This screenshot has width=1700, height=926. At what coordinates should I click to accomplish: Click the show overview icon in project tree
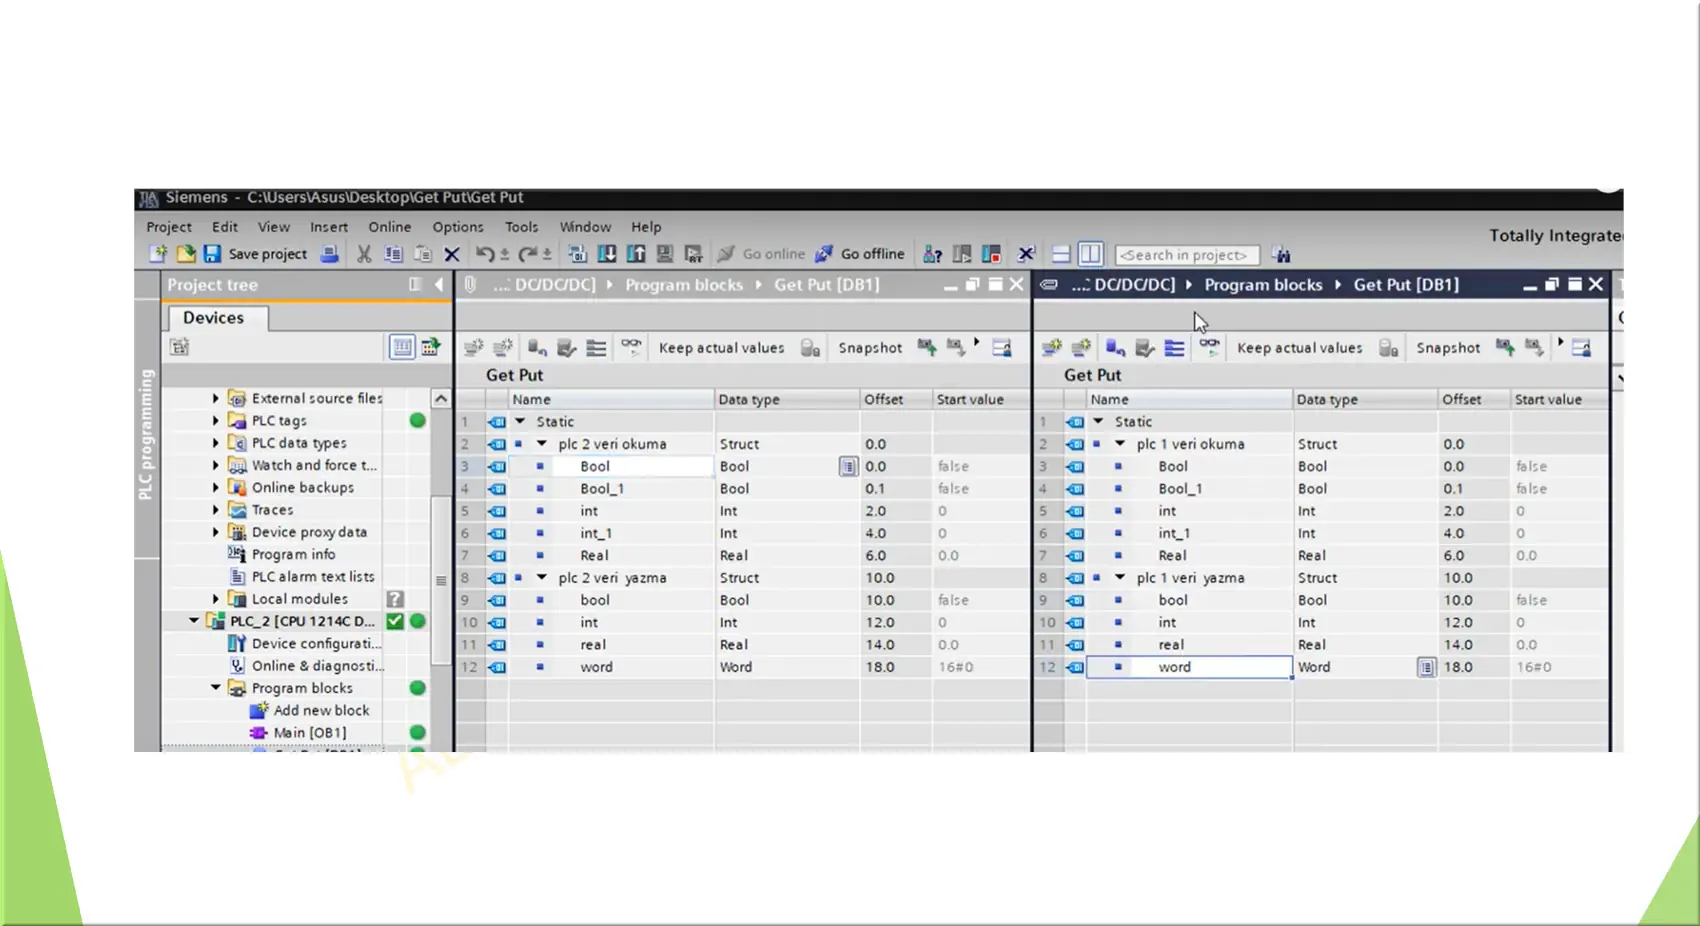click(x=430, y=347)
